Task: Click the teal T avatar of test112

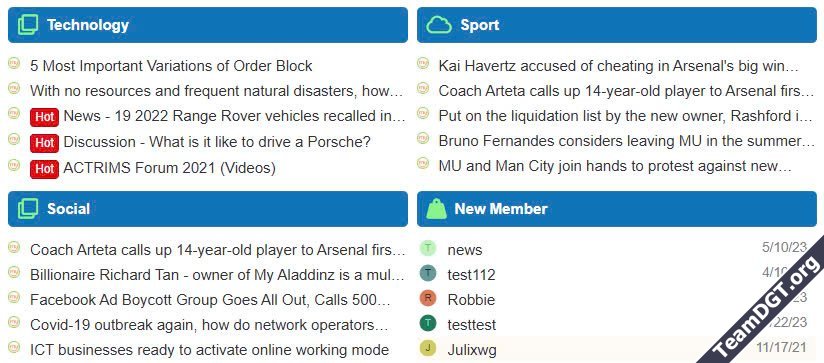Action: (428, 273)
